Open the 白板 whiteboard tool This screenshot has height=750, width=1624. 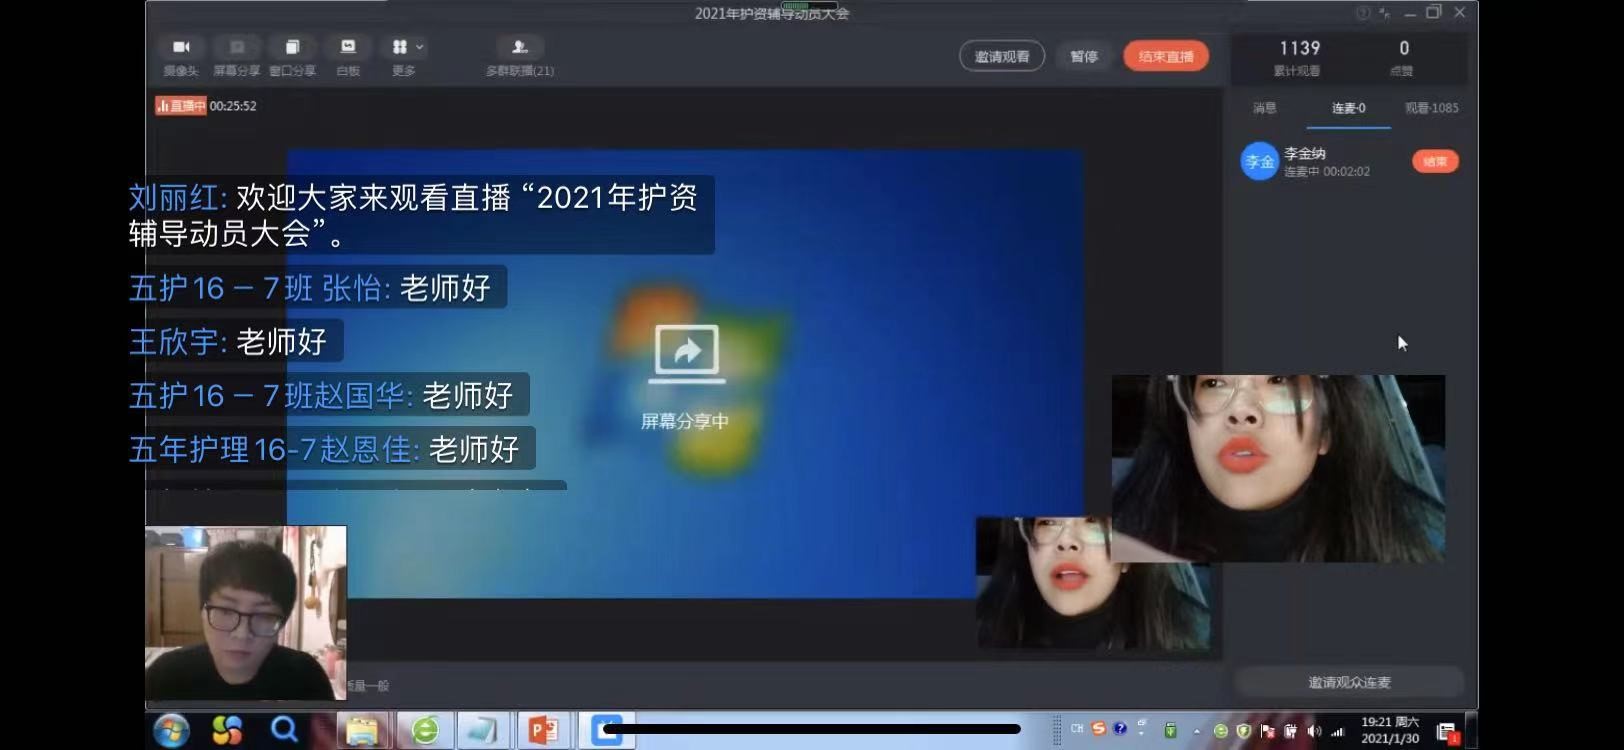point(348,48)
